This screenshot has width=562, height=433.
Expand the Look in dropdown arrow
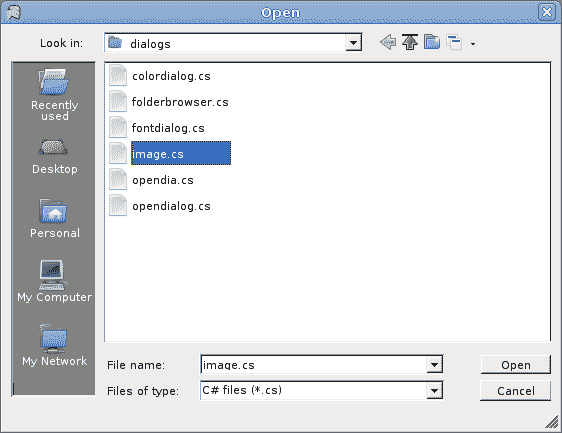[353, 43]
